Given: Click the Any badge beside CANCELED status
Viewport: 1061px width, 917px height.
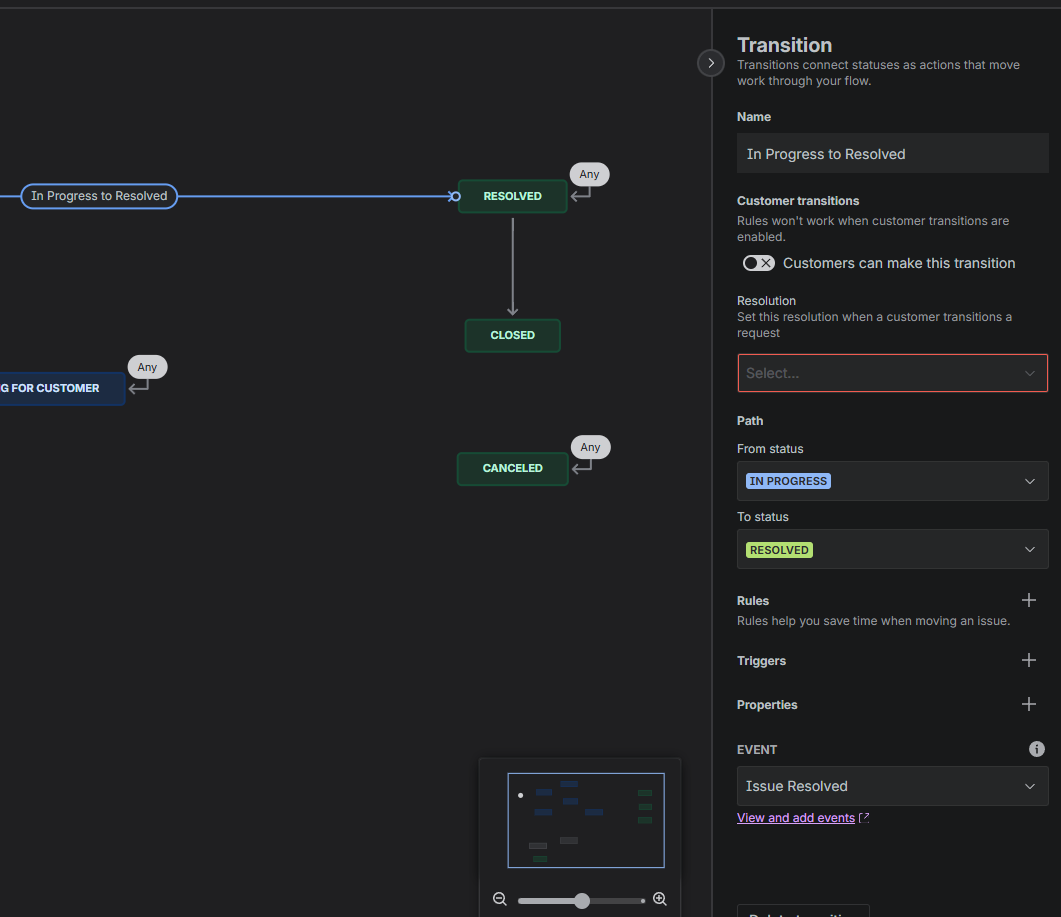Looking at the screenshot, I should tap(590, 447).
